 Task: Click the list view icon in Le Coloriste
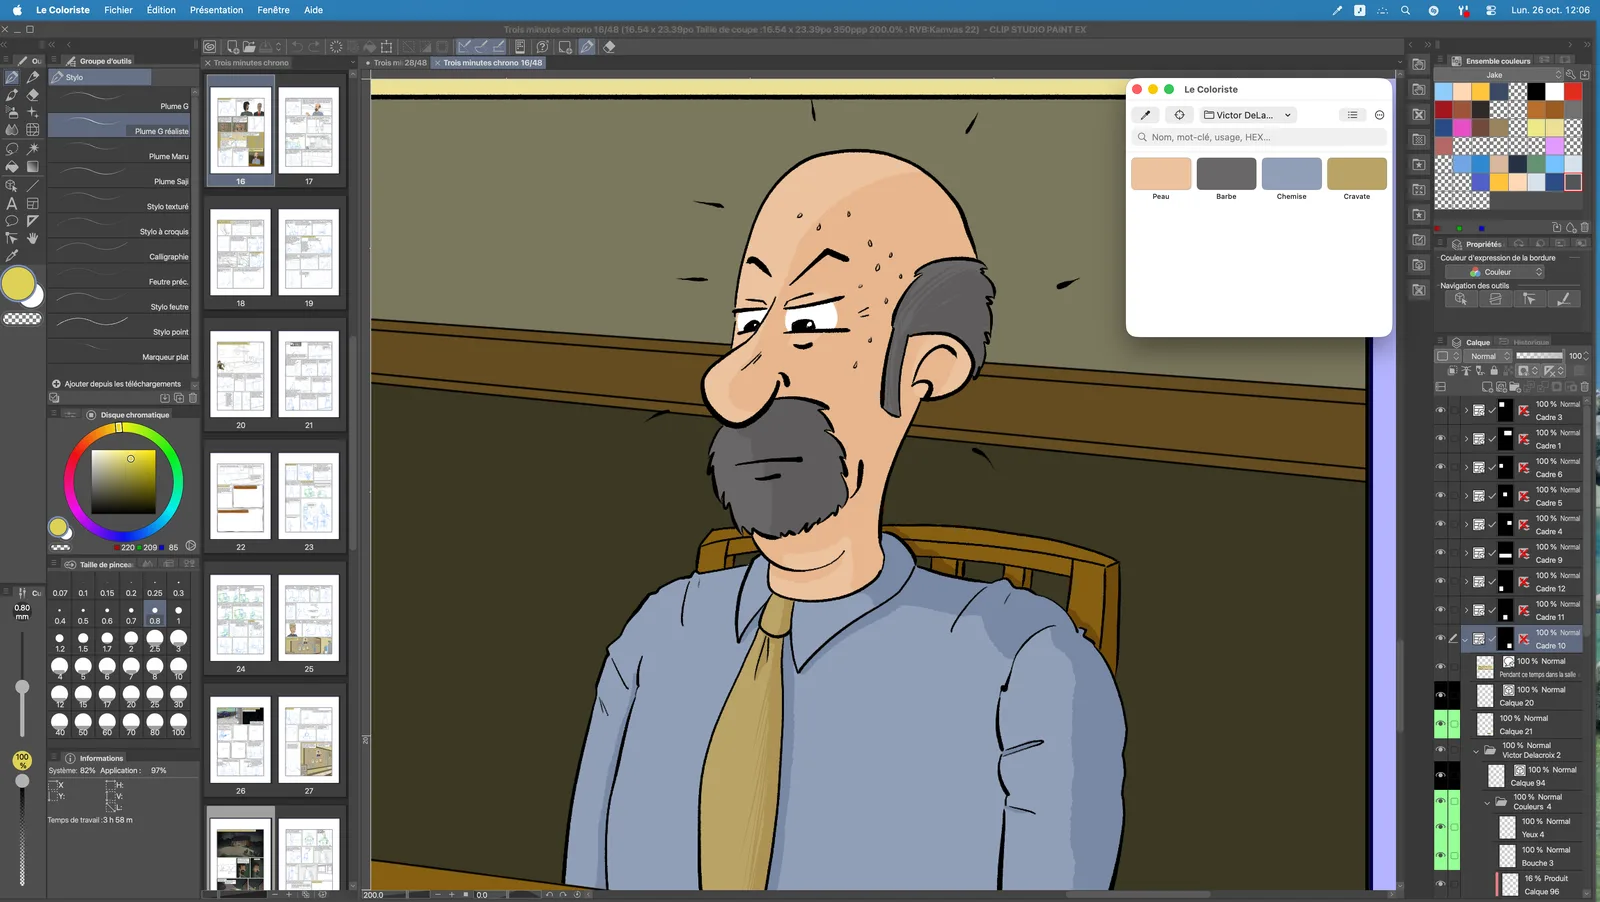tap(1352, 115)
